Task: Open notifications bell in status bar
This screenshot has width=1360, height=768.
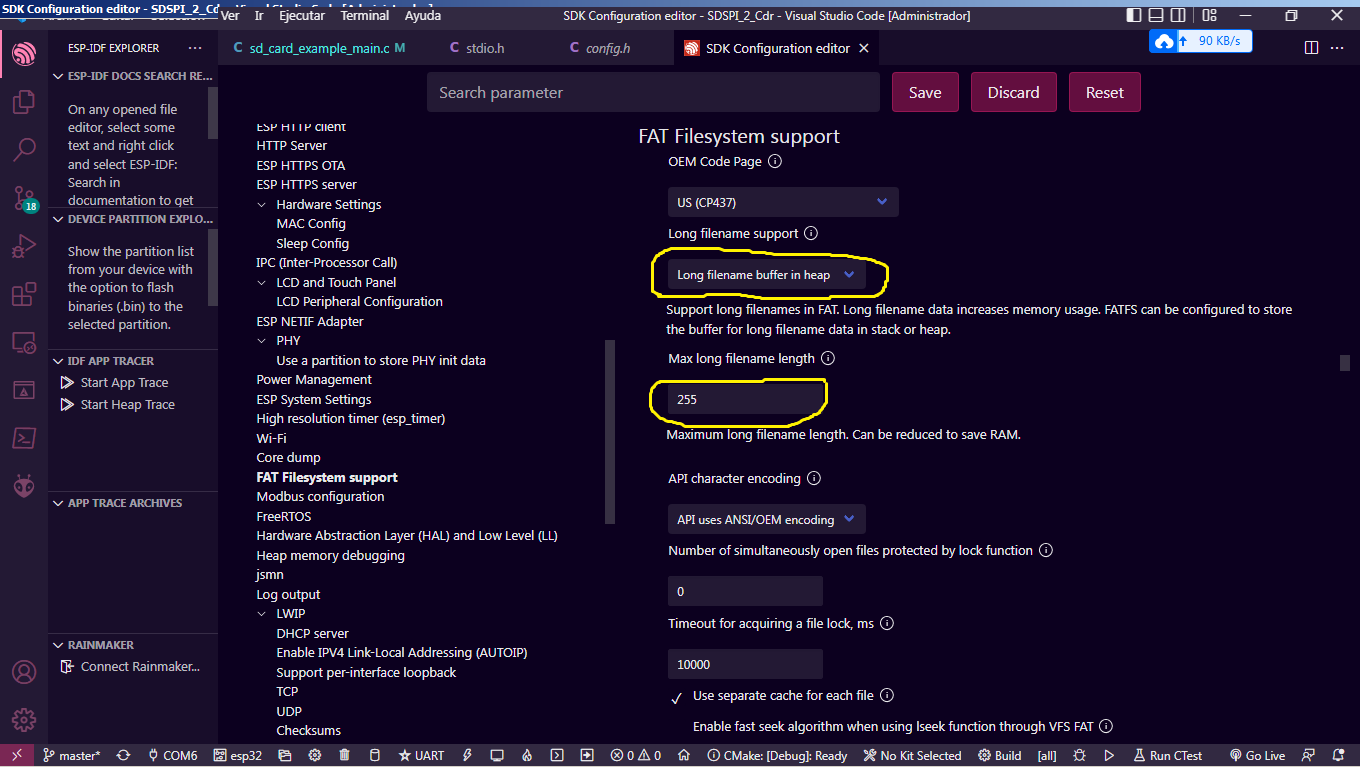Action: (1337, 756)
